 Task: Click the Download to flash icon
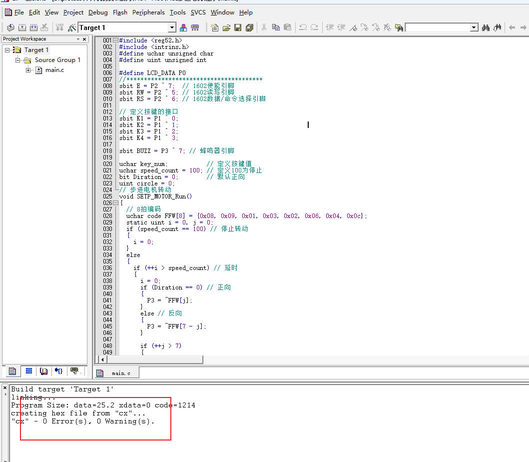[x=60, y=28]
